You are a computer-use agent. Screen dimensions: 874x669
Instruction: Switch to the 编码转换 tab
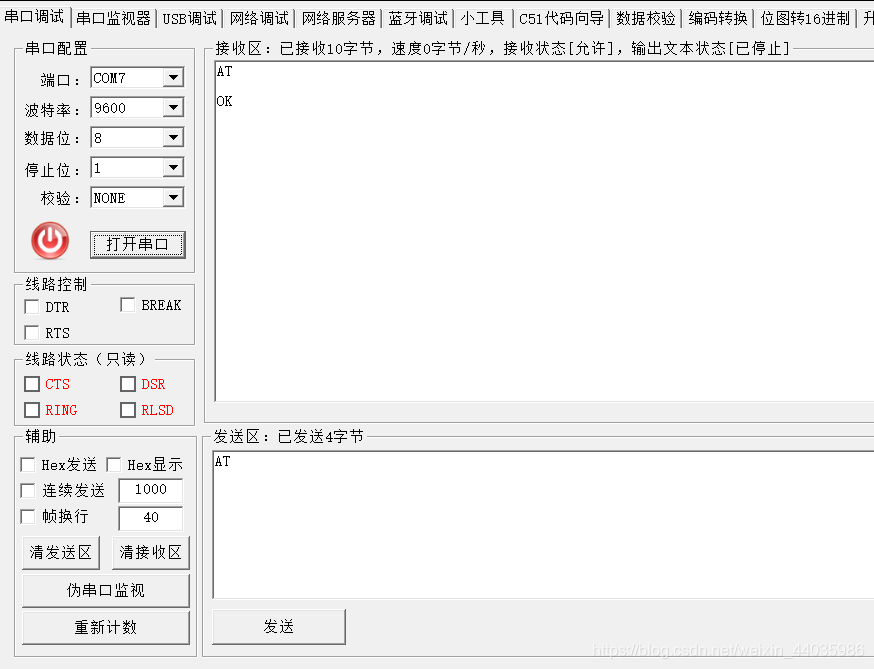[717, 18]
